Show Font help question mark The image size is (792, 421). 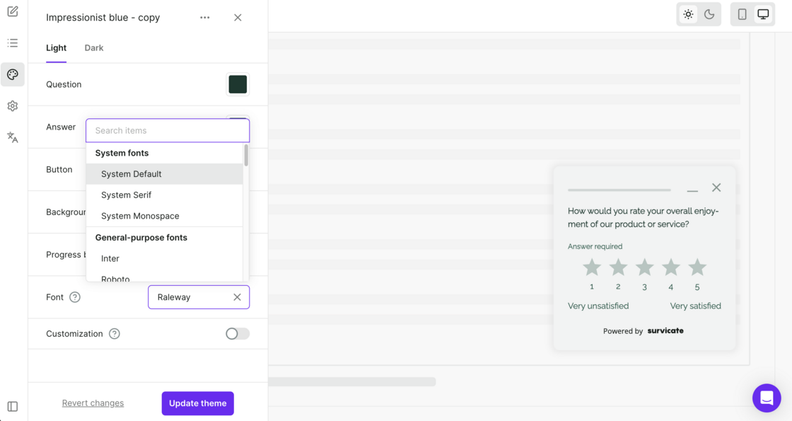point(75,297)
